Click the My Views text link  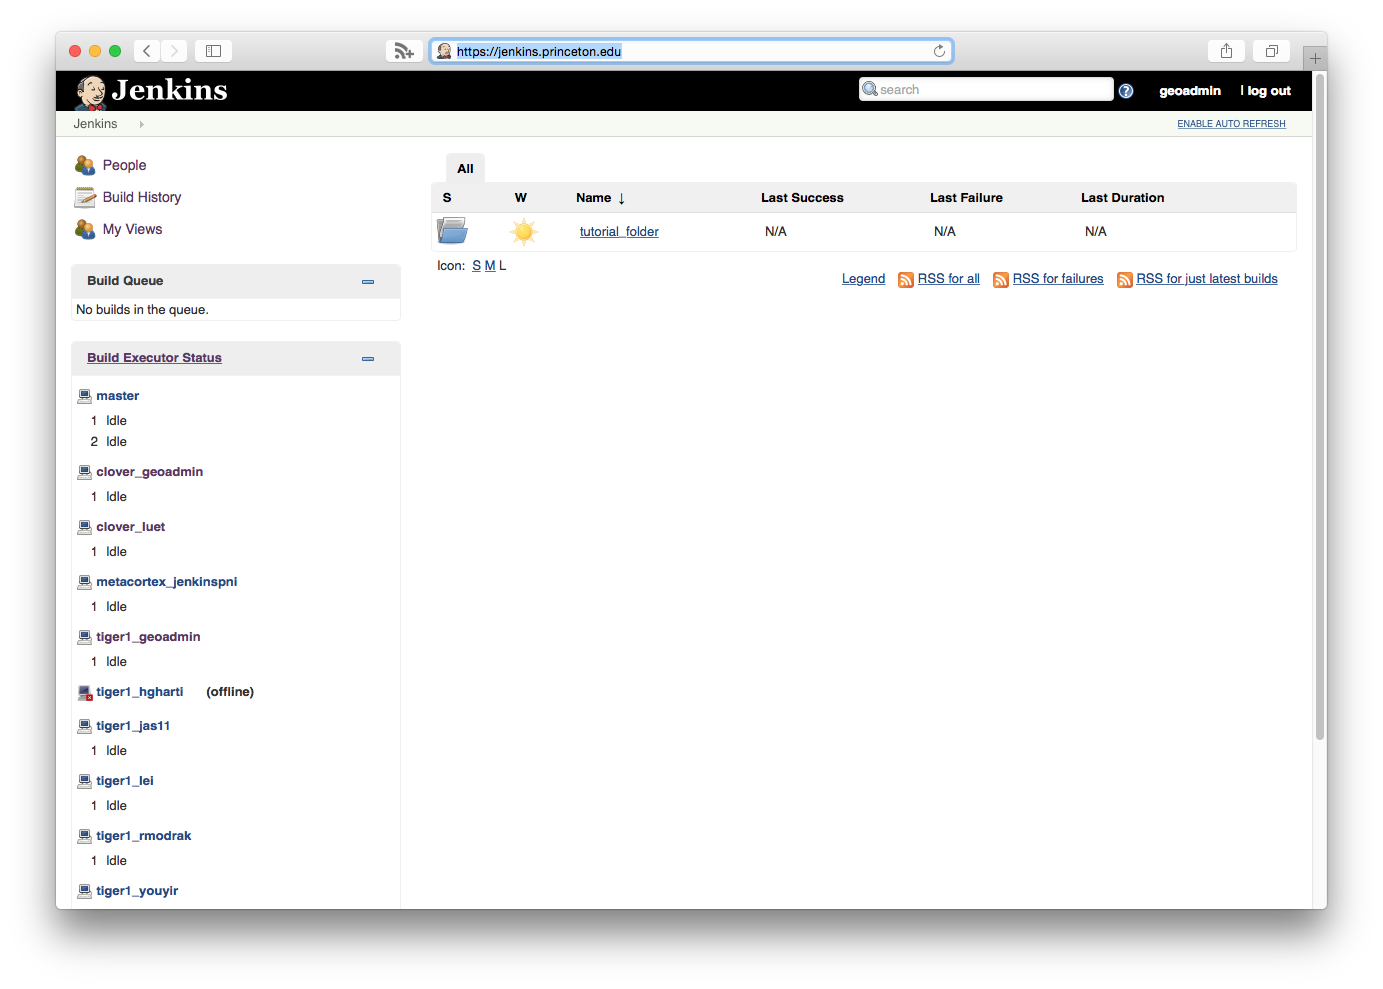click(x=132, y=230)
